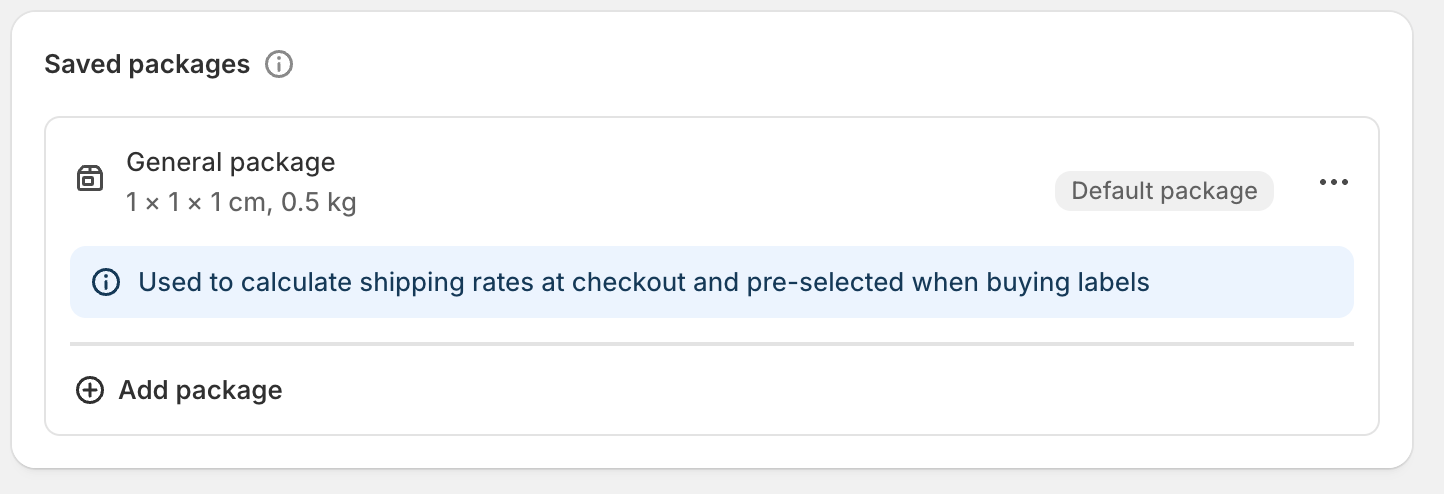Image resolution: width=1444 pixels, height=494 pixels.
Task: Click the info icon beside Saved packages
Action: click(279, 65)
